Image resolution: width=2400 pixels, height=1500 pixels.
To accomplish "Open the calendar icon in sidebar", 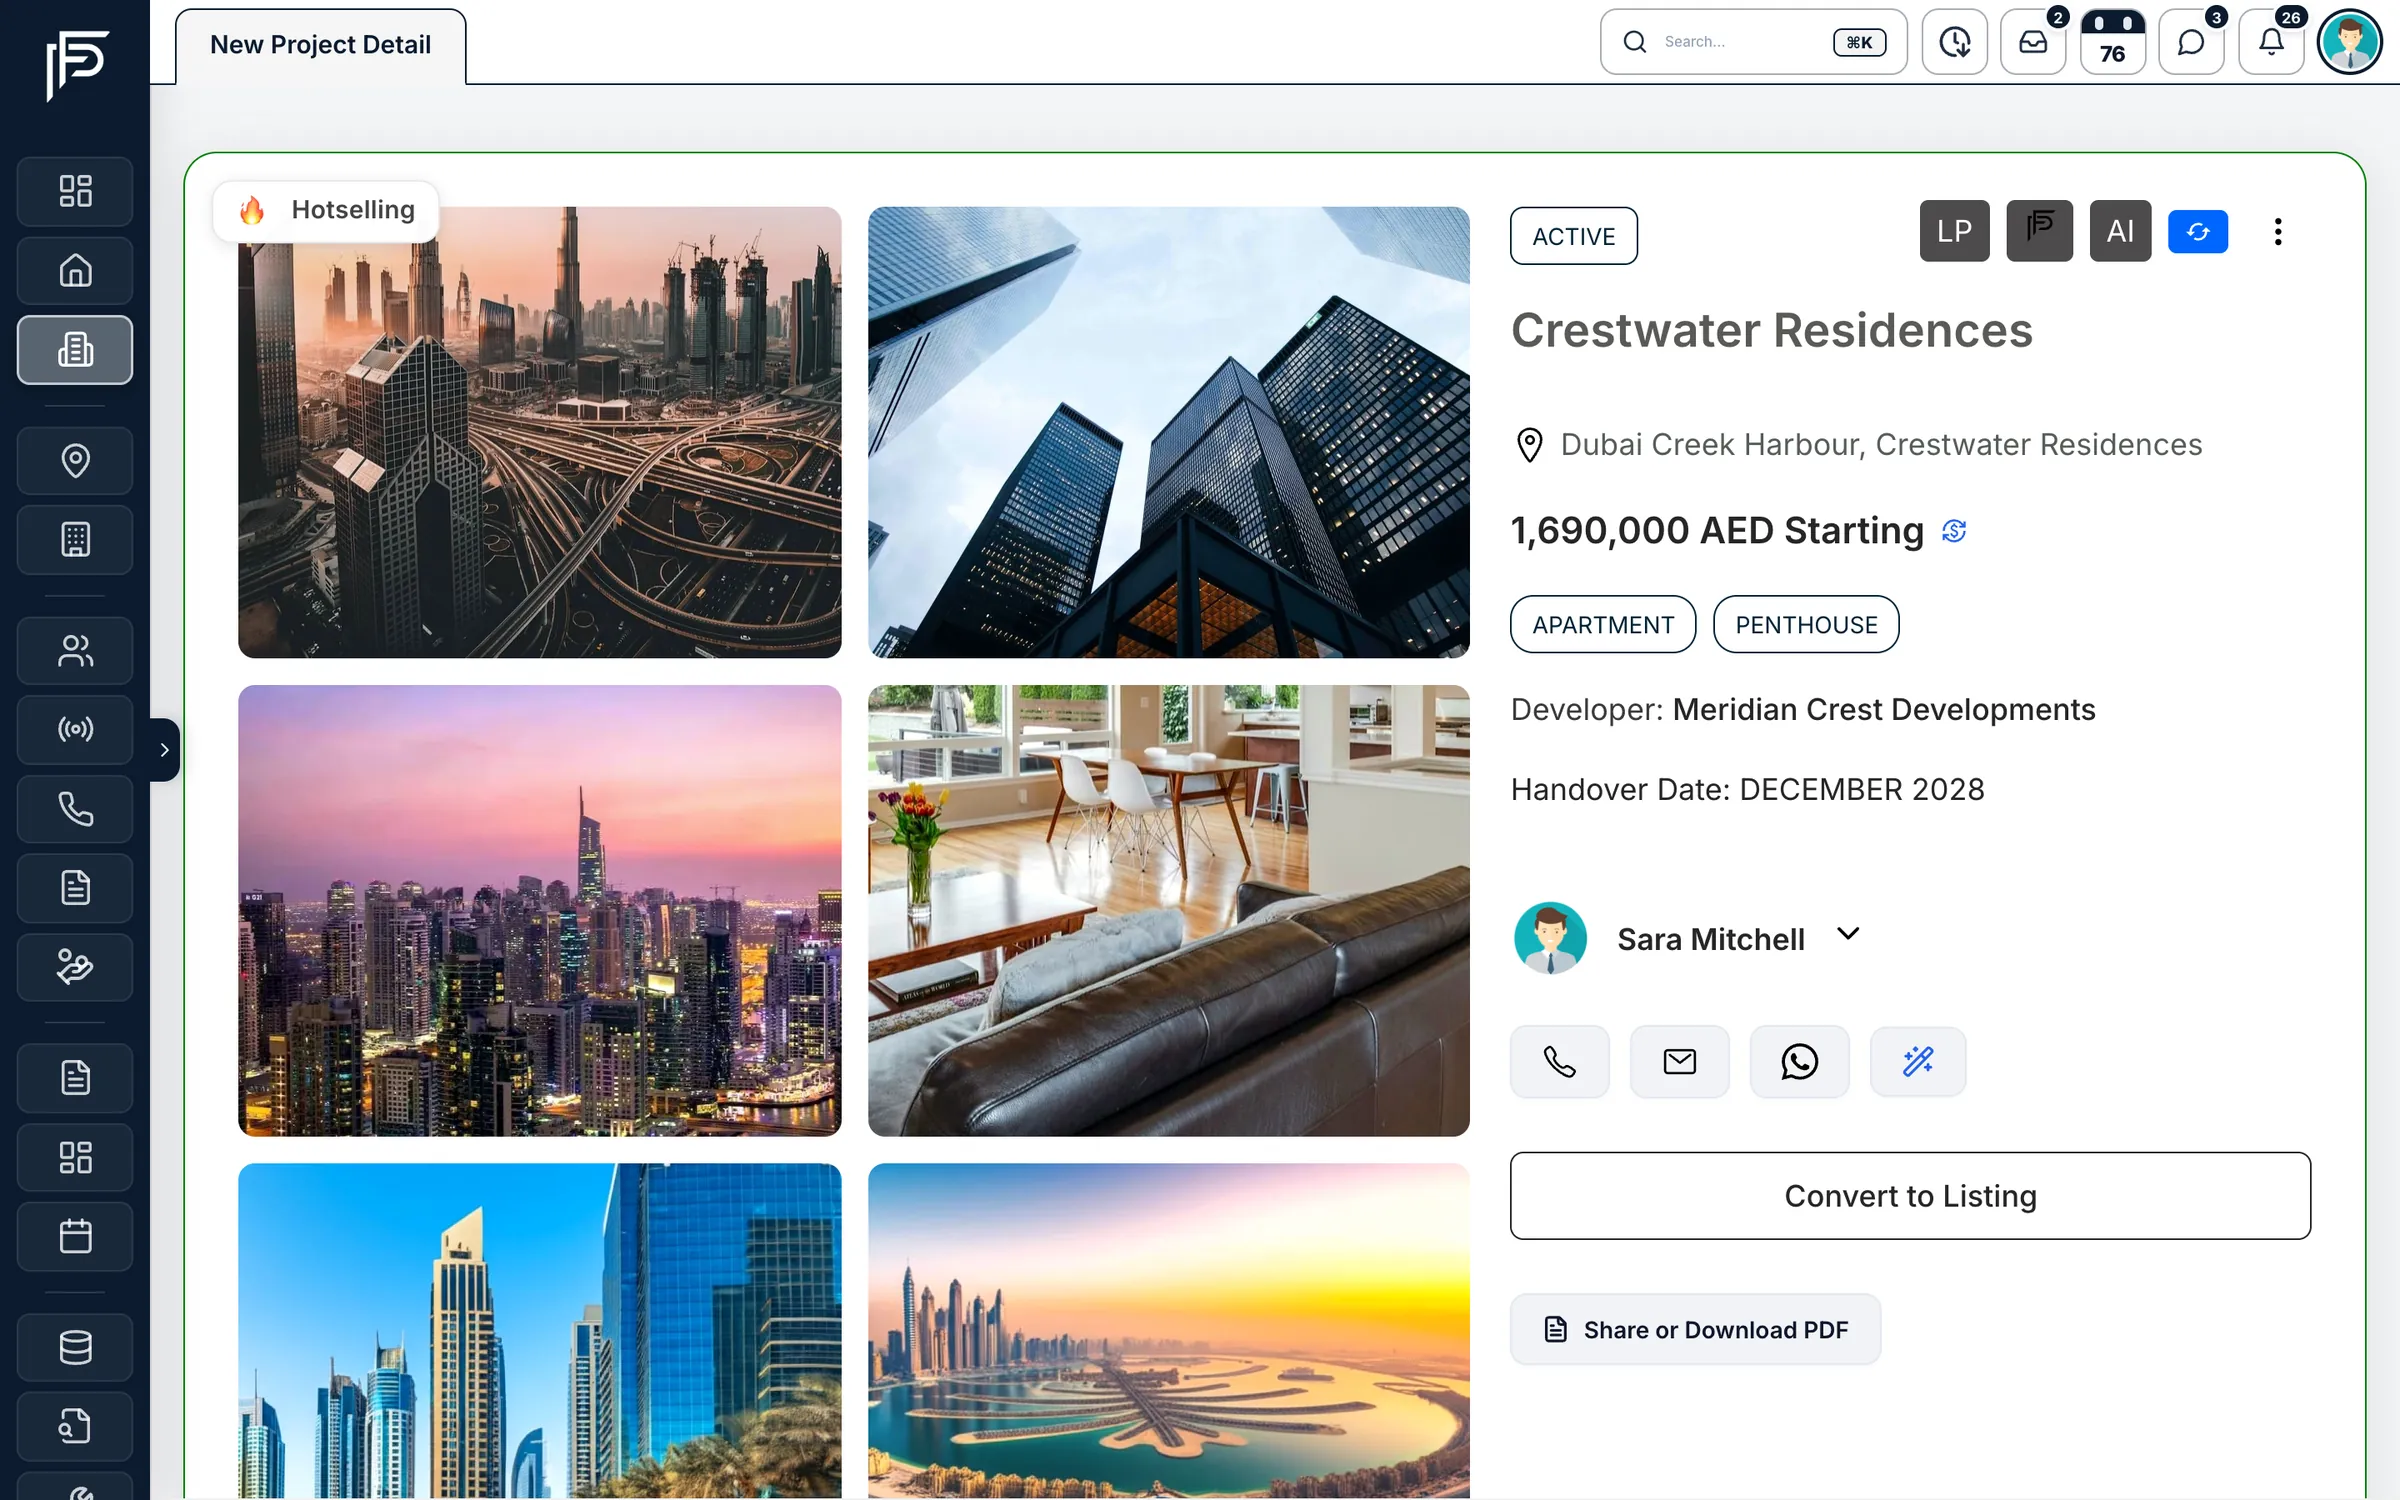I will 75,1236.
